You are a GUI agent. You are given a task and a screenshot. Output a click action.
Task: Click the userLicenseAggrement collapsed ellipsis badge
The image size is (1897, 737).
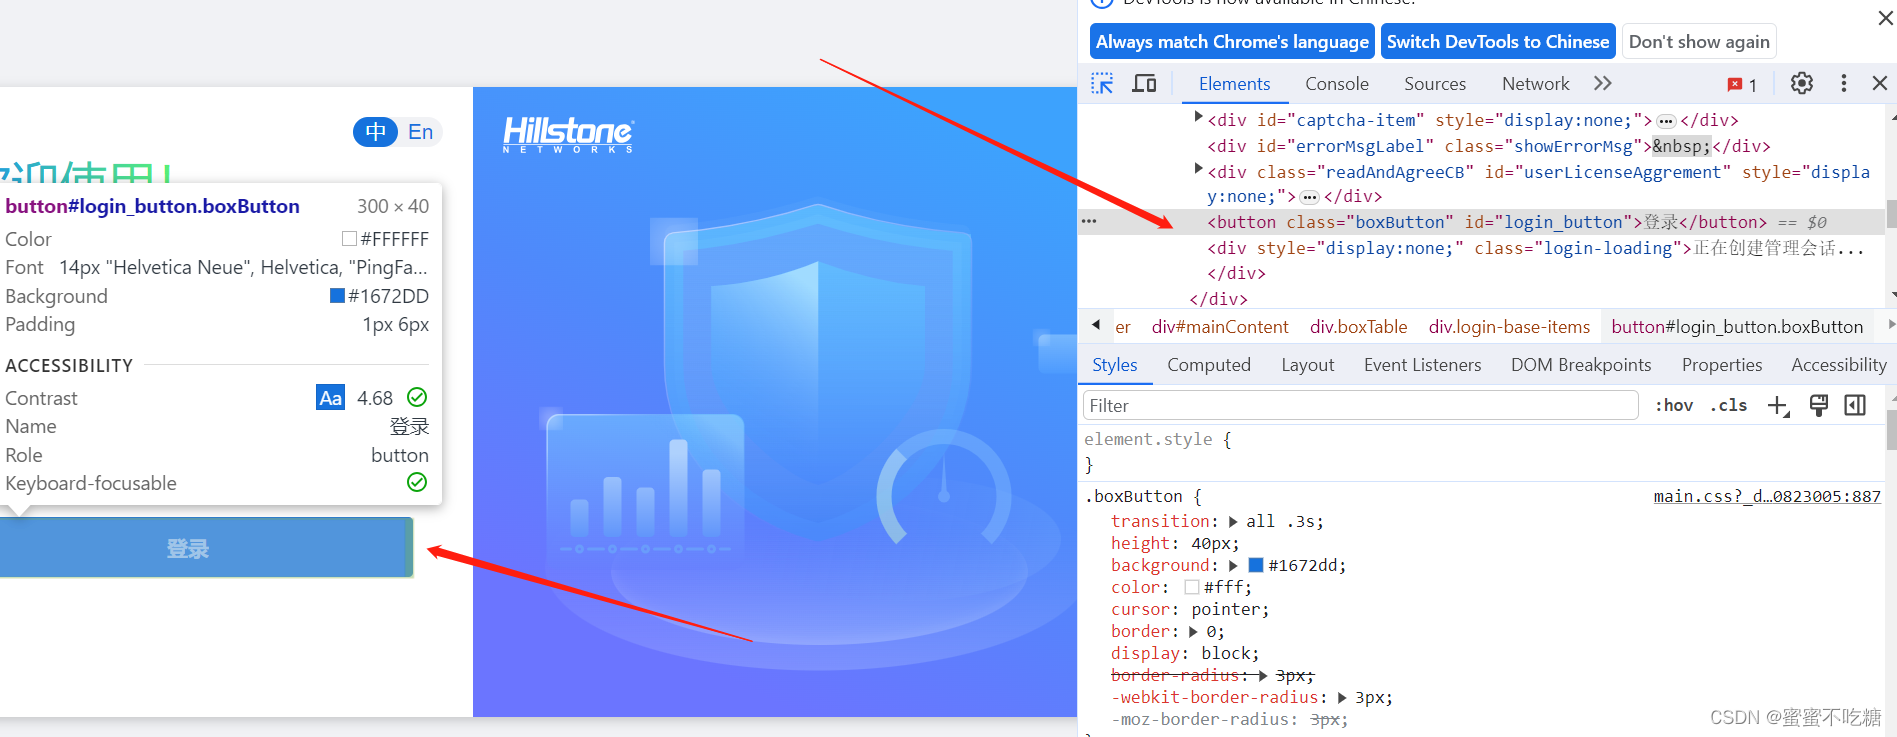(1310, 197)
